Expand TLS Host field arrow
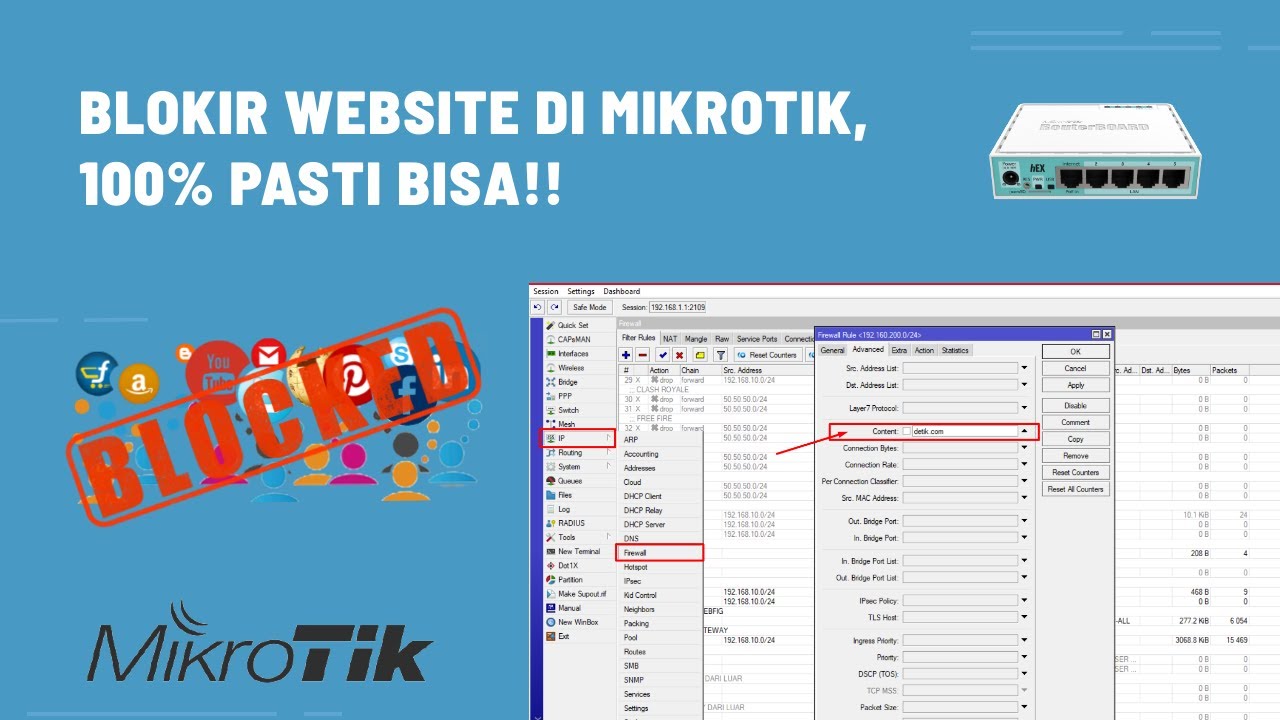 [1024, 617]
